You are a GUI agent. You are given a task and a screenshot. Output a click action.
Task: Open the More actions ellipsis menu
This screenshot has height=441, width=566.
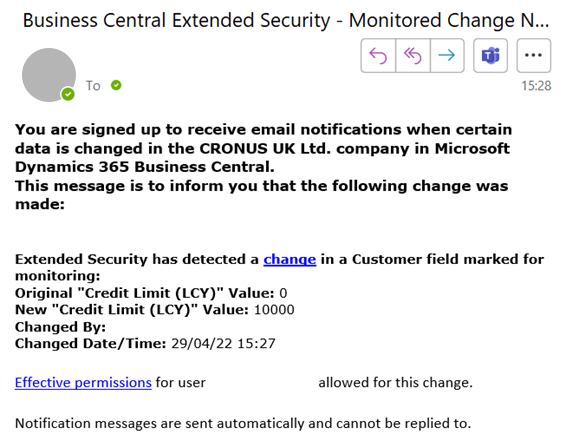[x=534, y=56]
